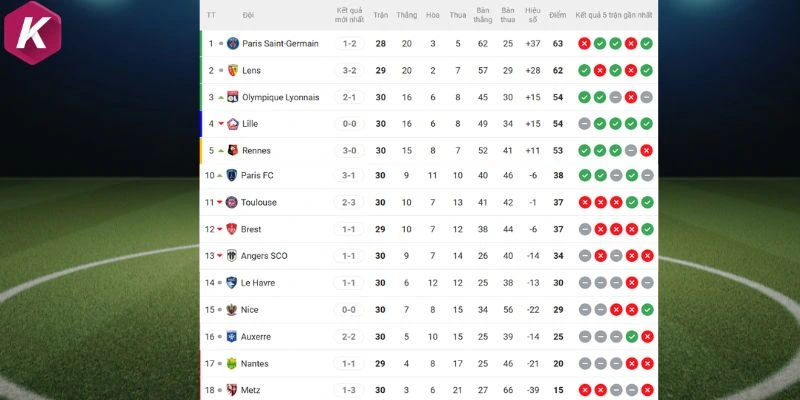The width and height of the screenshot is (800, 400).
Task: Click the Hiệu số column header
Action: 532,15
